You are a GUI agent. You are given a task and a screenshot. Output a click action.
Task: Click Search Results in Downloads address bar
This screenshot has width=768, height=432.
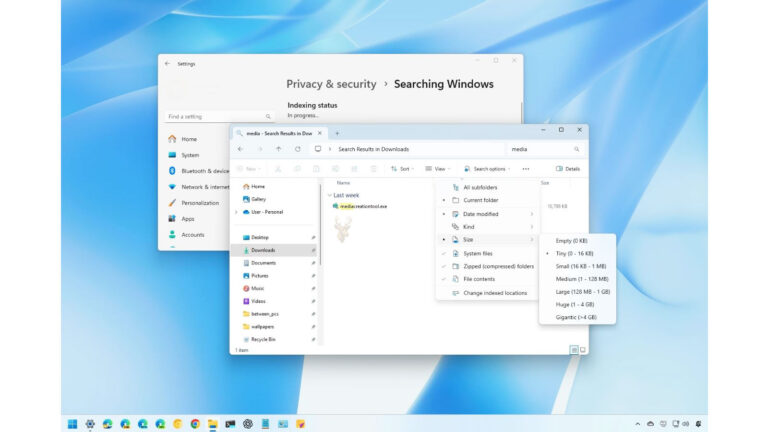373,149
